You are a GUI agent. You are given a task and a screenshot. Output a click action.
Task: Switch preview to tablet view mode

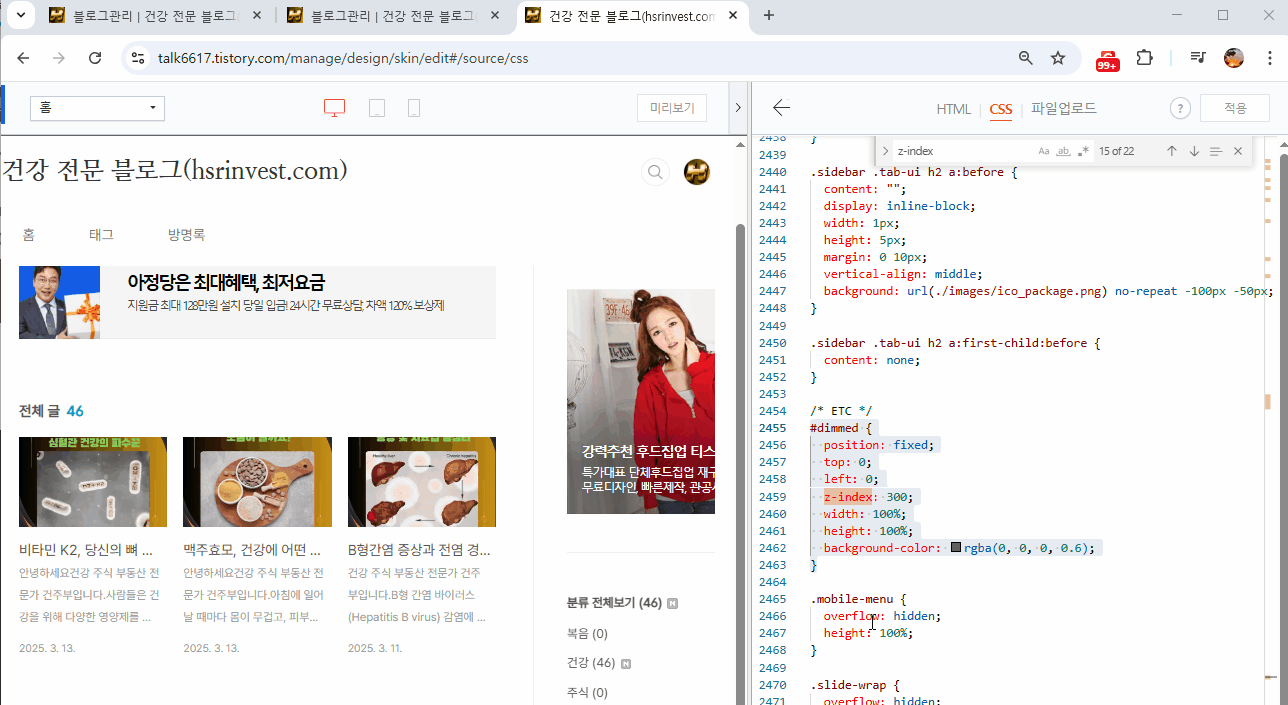376,107
